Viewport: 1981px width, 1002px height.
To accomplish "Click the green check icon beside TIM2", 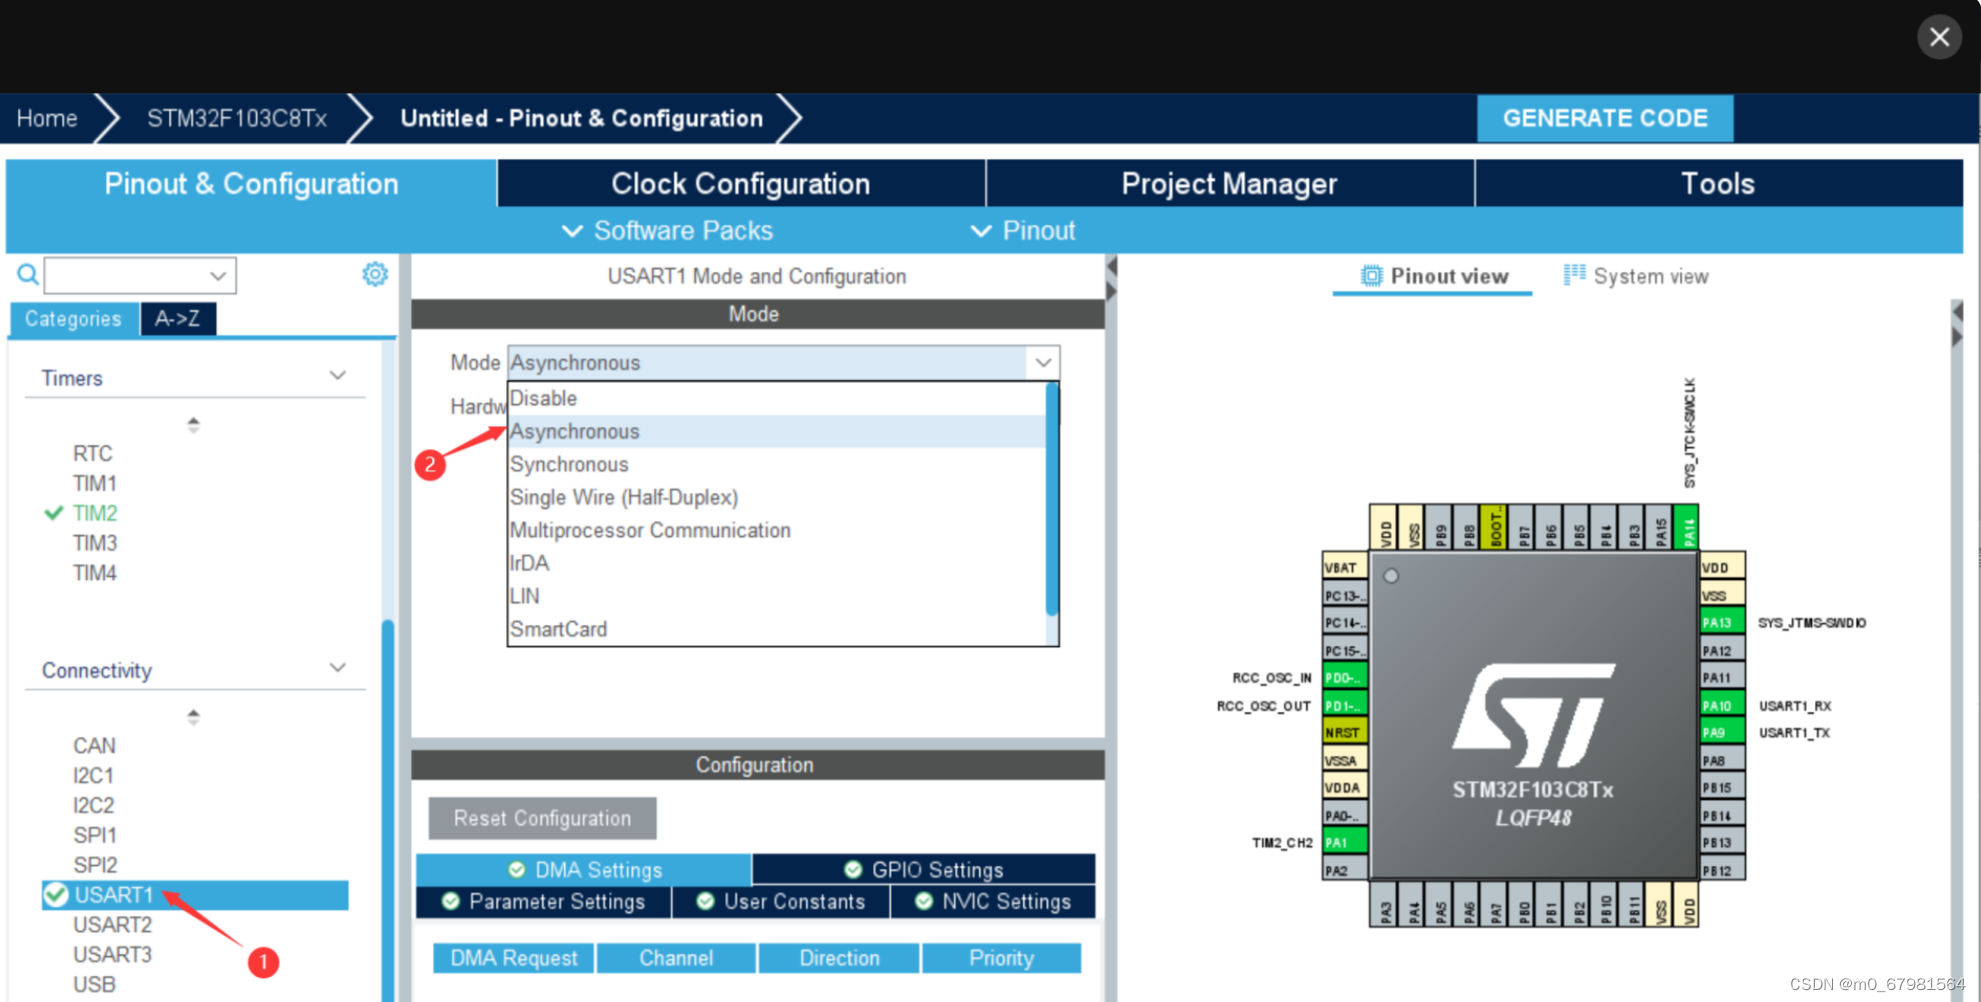I will [x=54, y=513].
